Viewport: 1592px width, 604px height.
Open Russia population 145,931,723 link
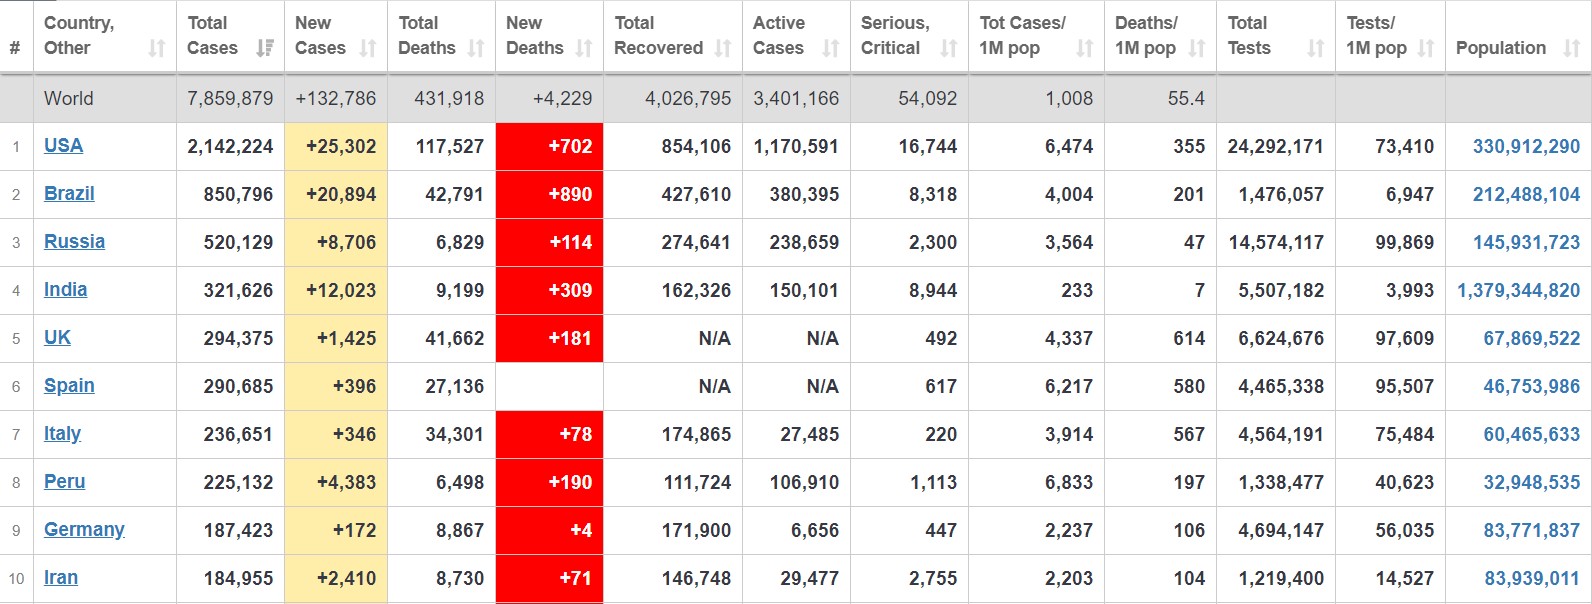point(1526,242)
